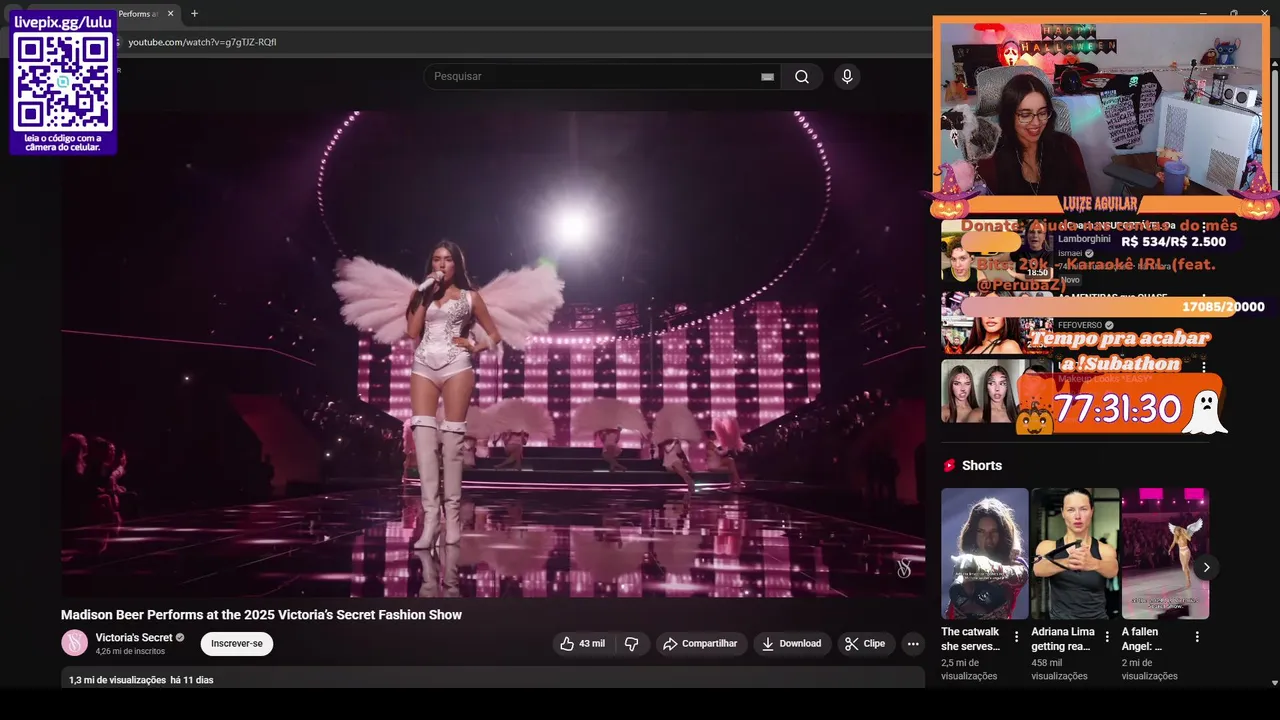Screen dimensions: 1280x720
Task: Click the YouTube search magnifier button
Action: (802, 77)
